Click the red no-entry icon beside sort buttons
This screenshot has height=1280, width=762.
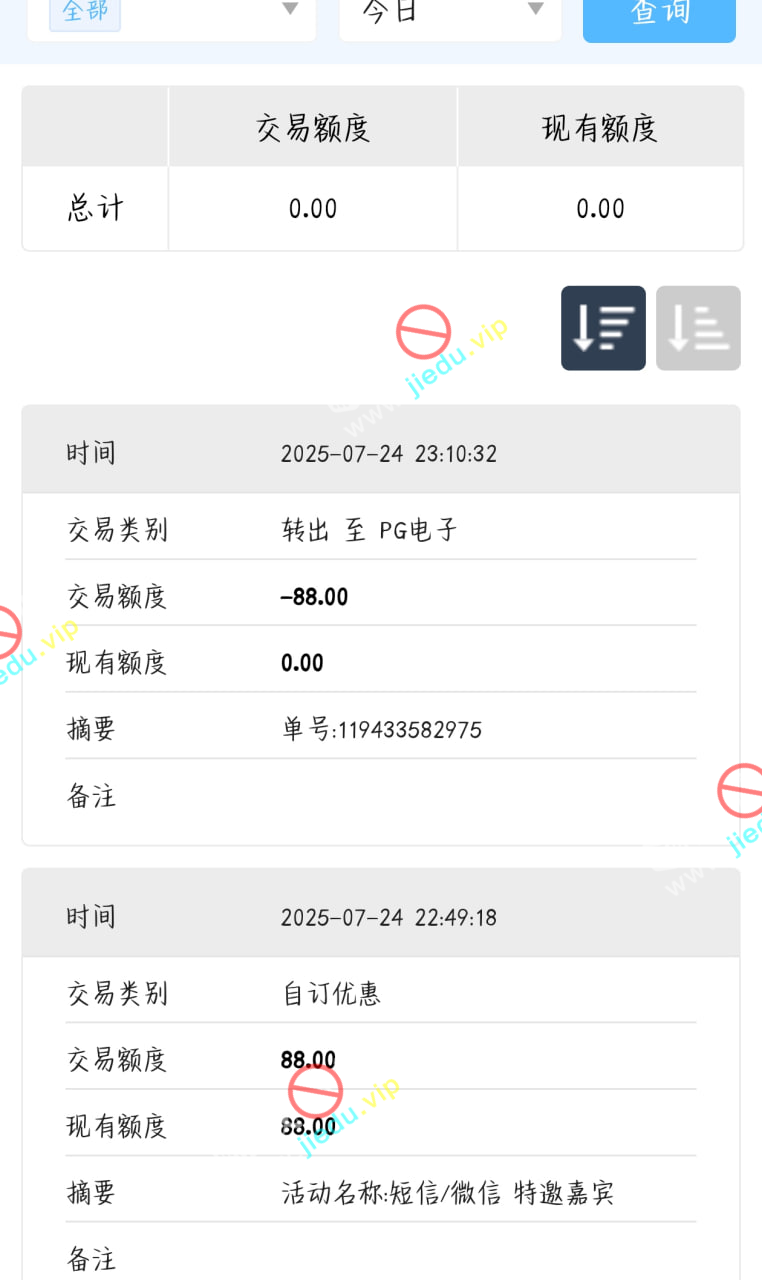click(x=423, y=332)
